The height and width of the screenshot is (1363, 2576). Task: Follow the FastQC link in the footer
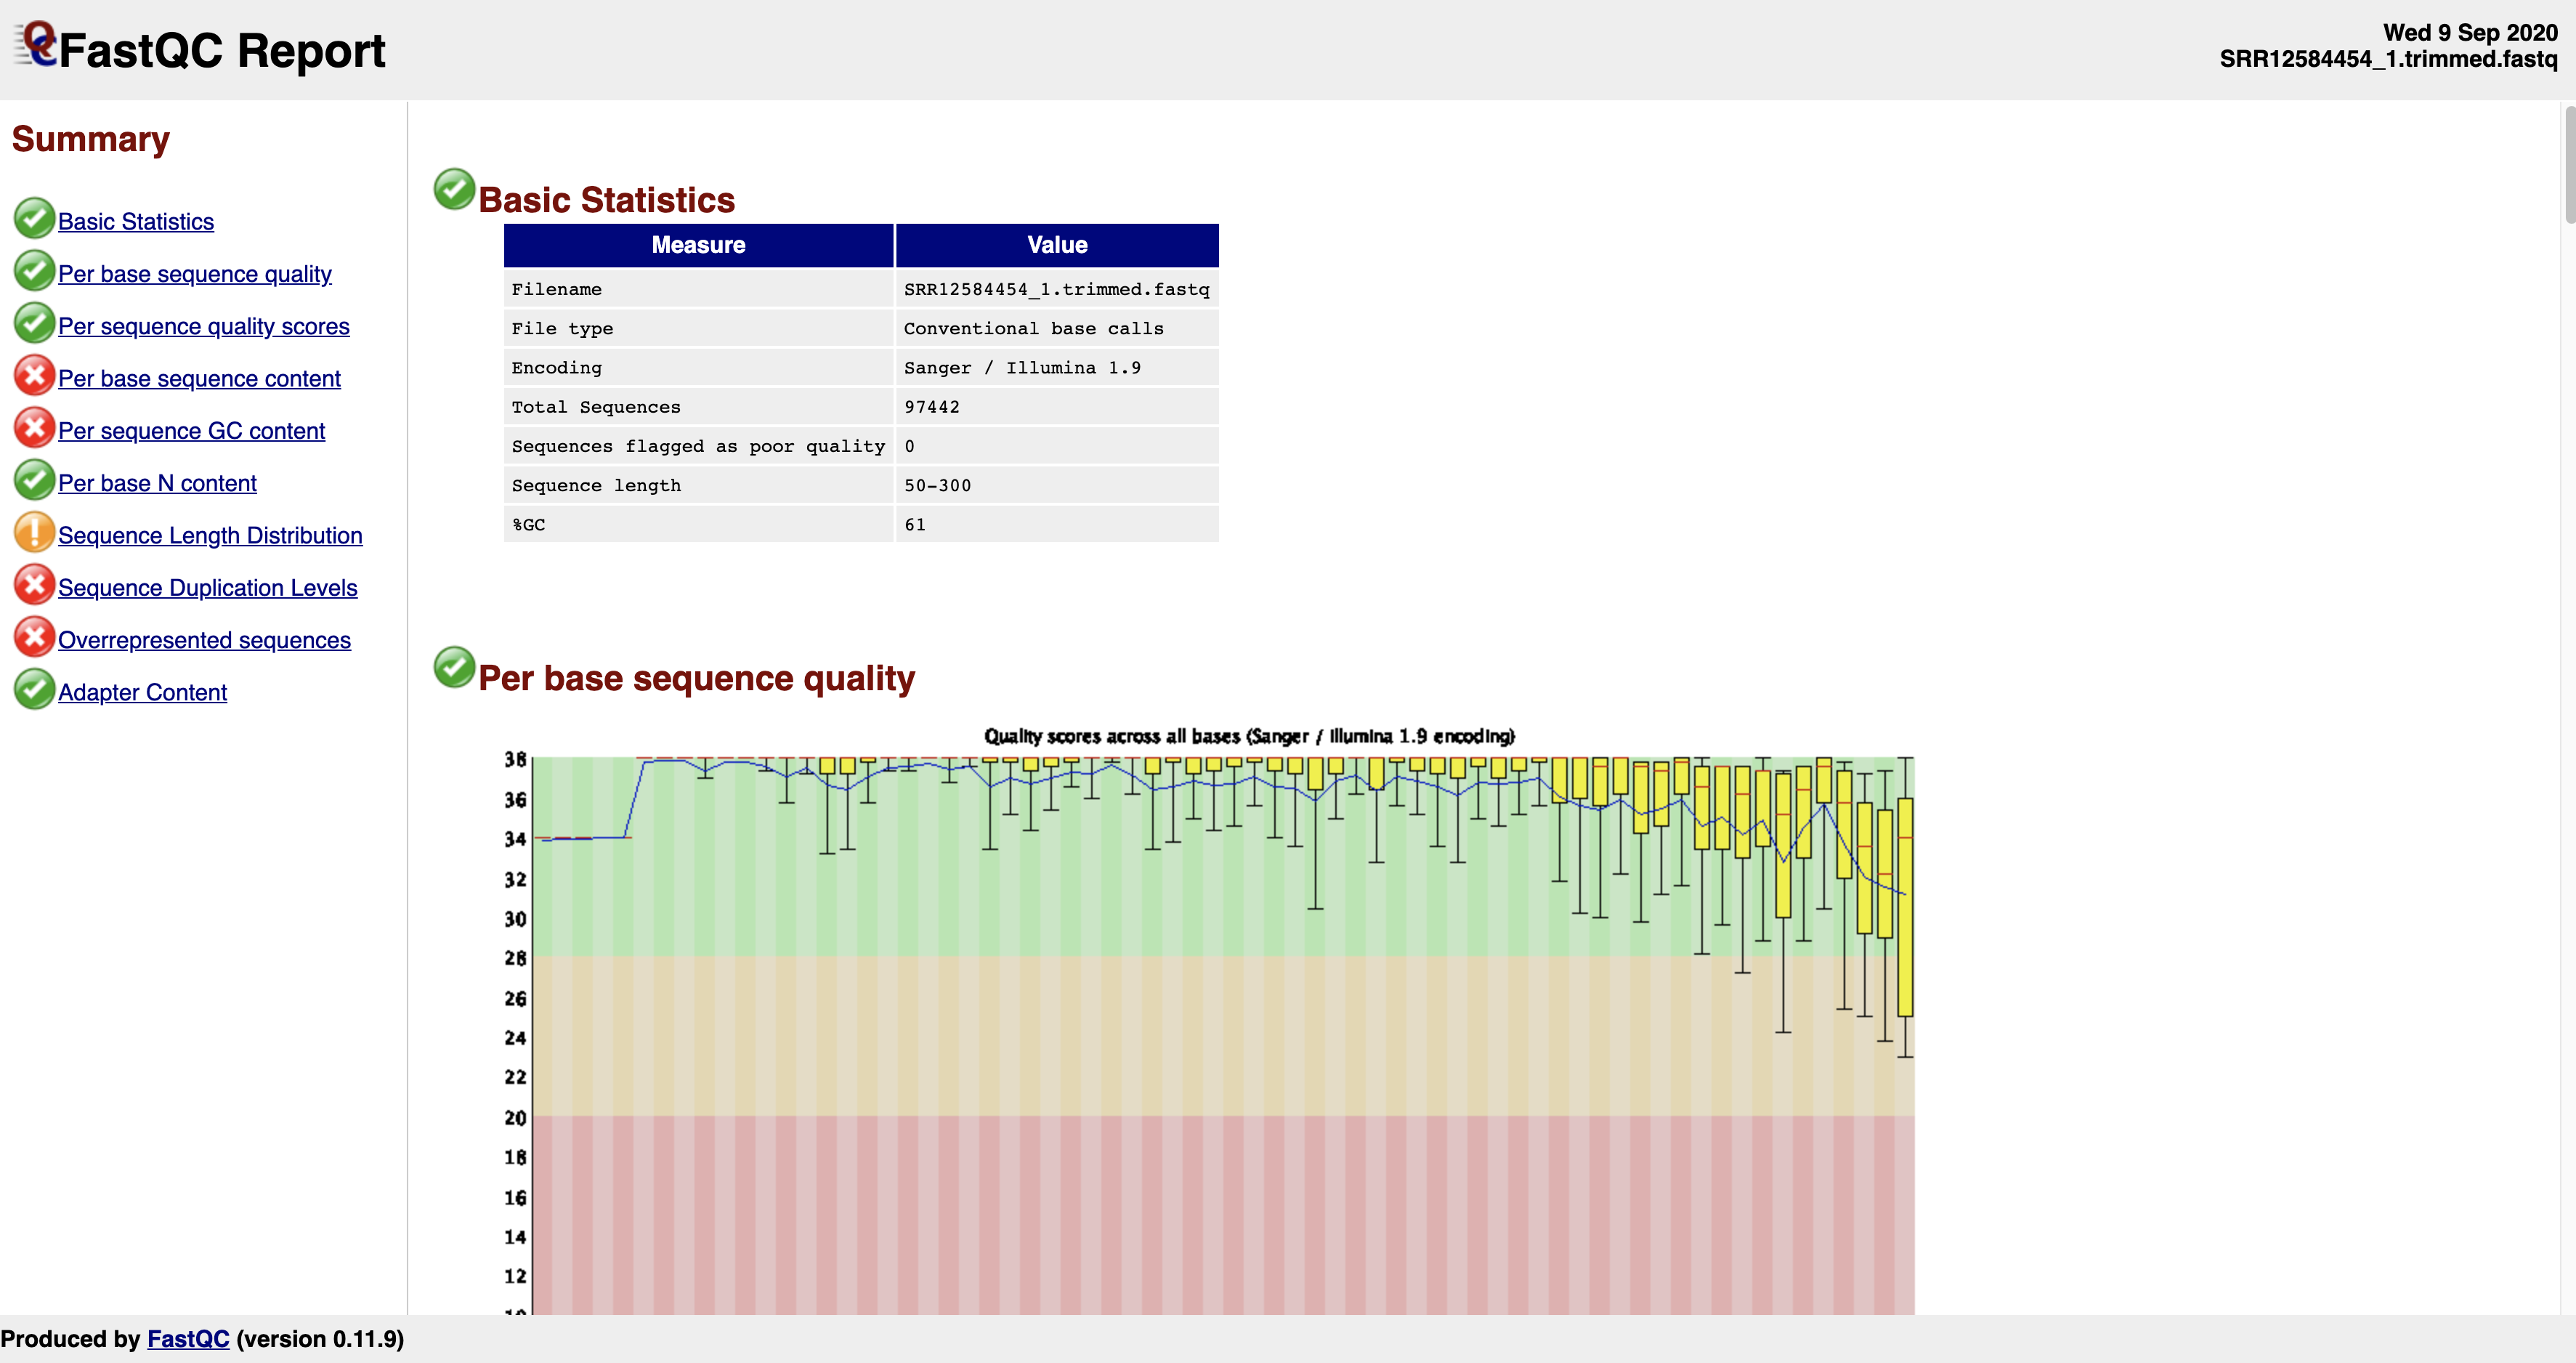point(188,1339)
